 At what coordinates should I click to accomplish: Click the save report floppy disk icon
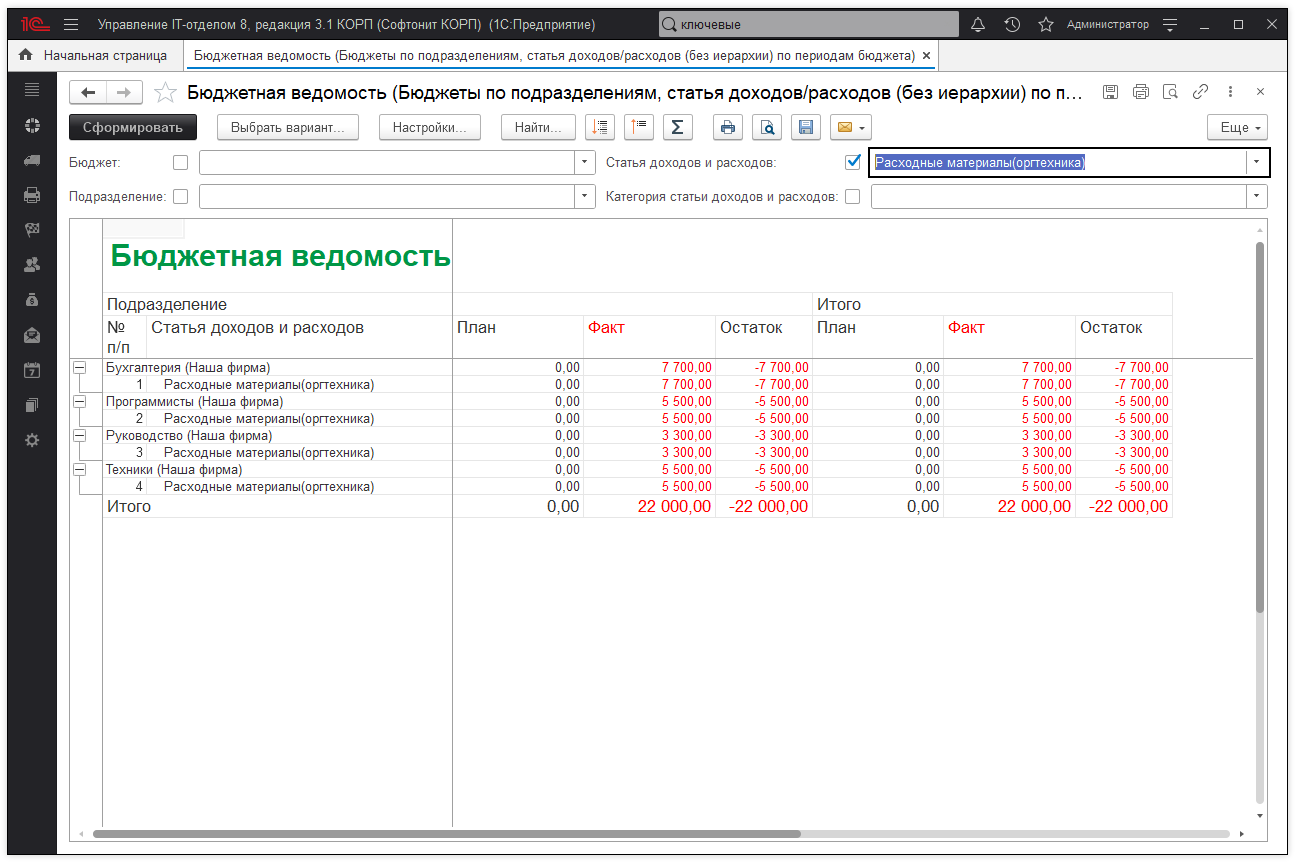tap(805, 127)
